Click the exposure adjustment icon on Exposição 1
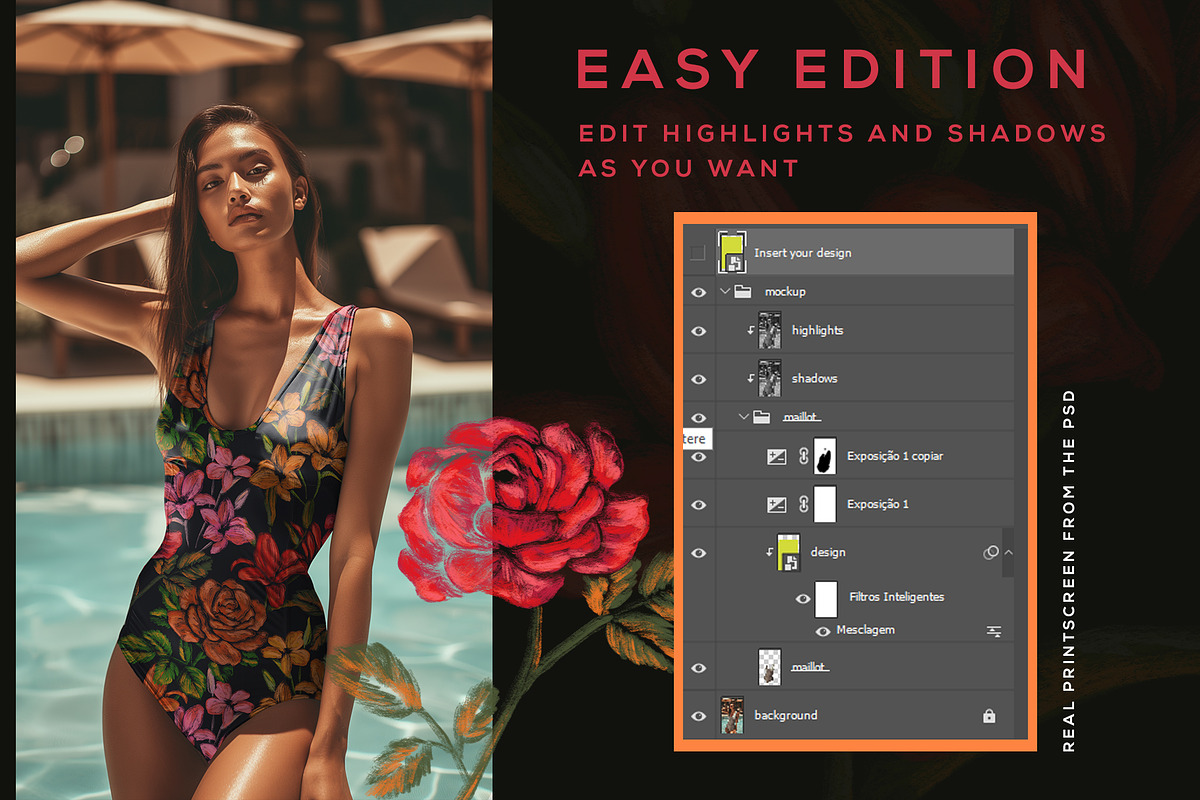 coord(776,505)
